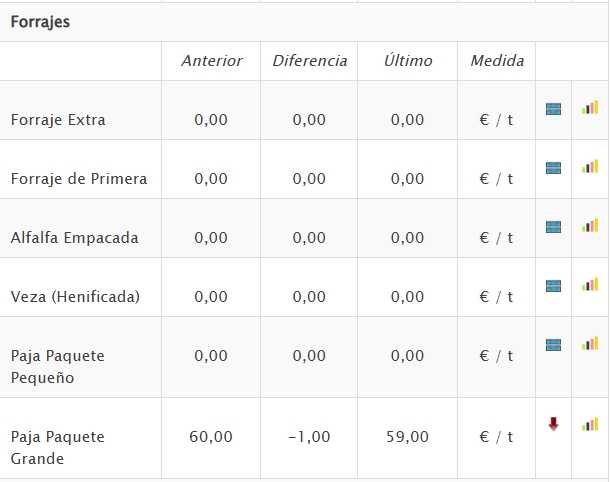Click the red down arrow for Paja Paquete Grande
This screenshot has width=610, height=482.
tap(553, 424)
